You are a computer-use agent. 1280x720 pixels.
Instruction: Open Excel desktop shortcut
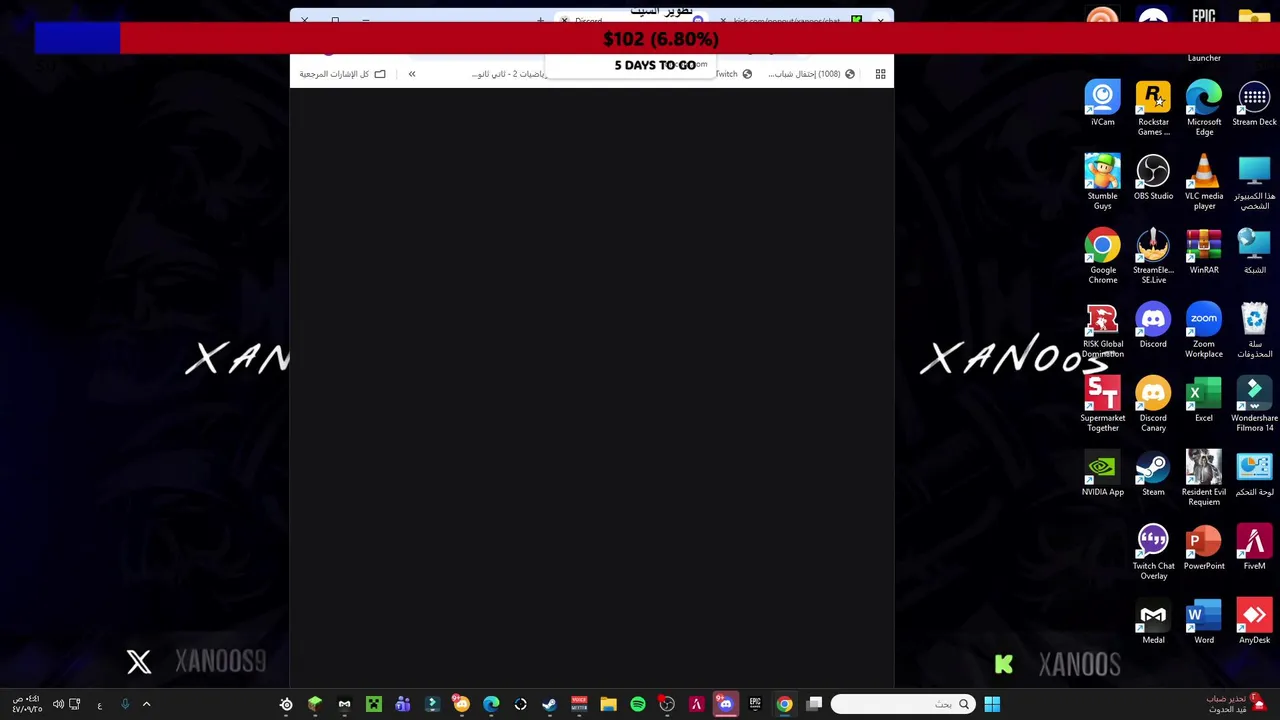pos(1204,399)
